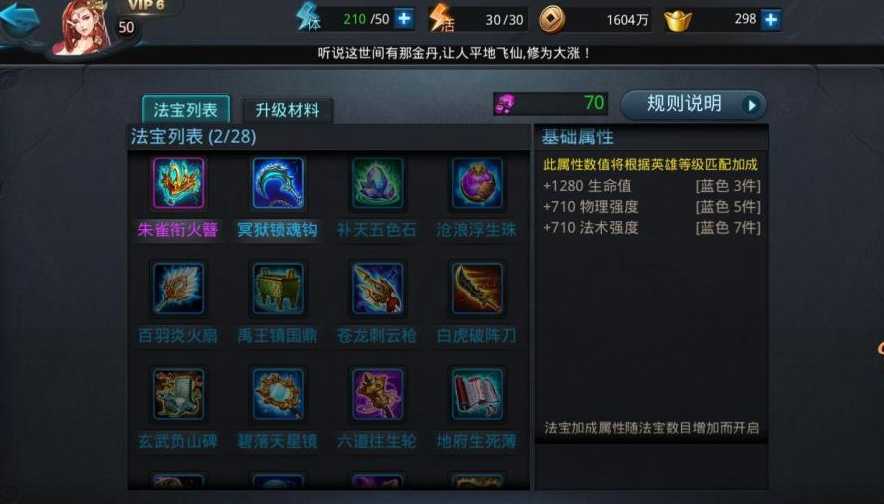Image resolution: width=884 pixels, height=504 pixels.
Task: Pick the 六道往生轮 treasure icon
Action: click(377, 394)
